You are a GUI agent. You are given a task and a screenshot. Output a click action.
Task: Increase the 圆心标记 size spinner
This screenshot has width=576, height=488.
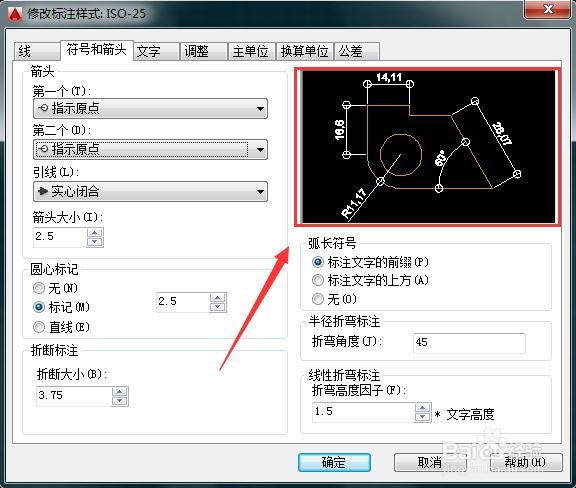(218, 298)
